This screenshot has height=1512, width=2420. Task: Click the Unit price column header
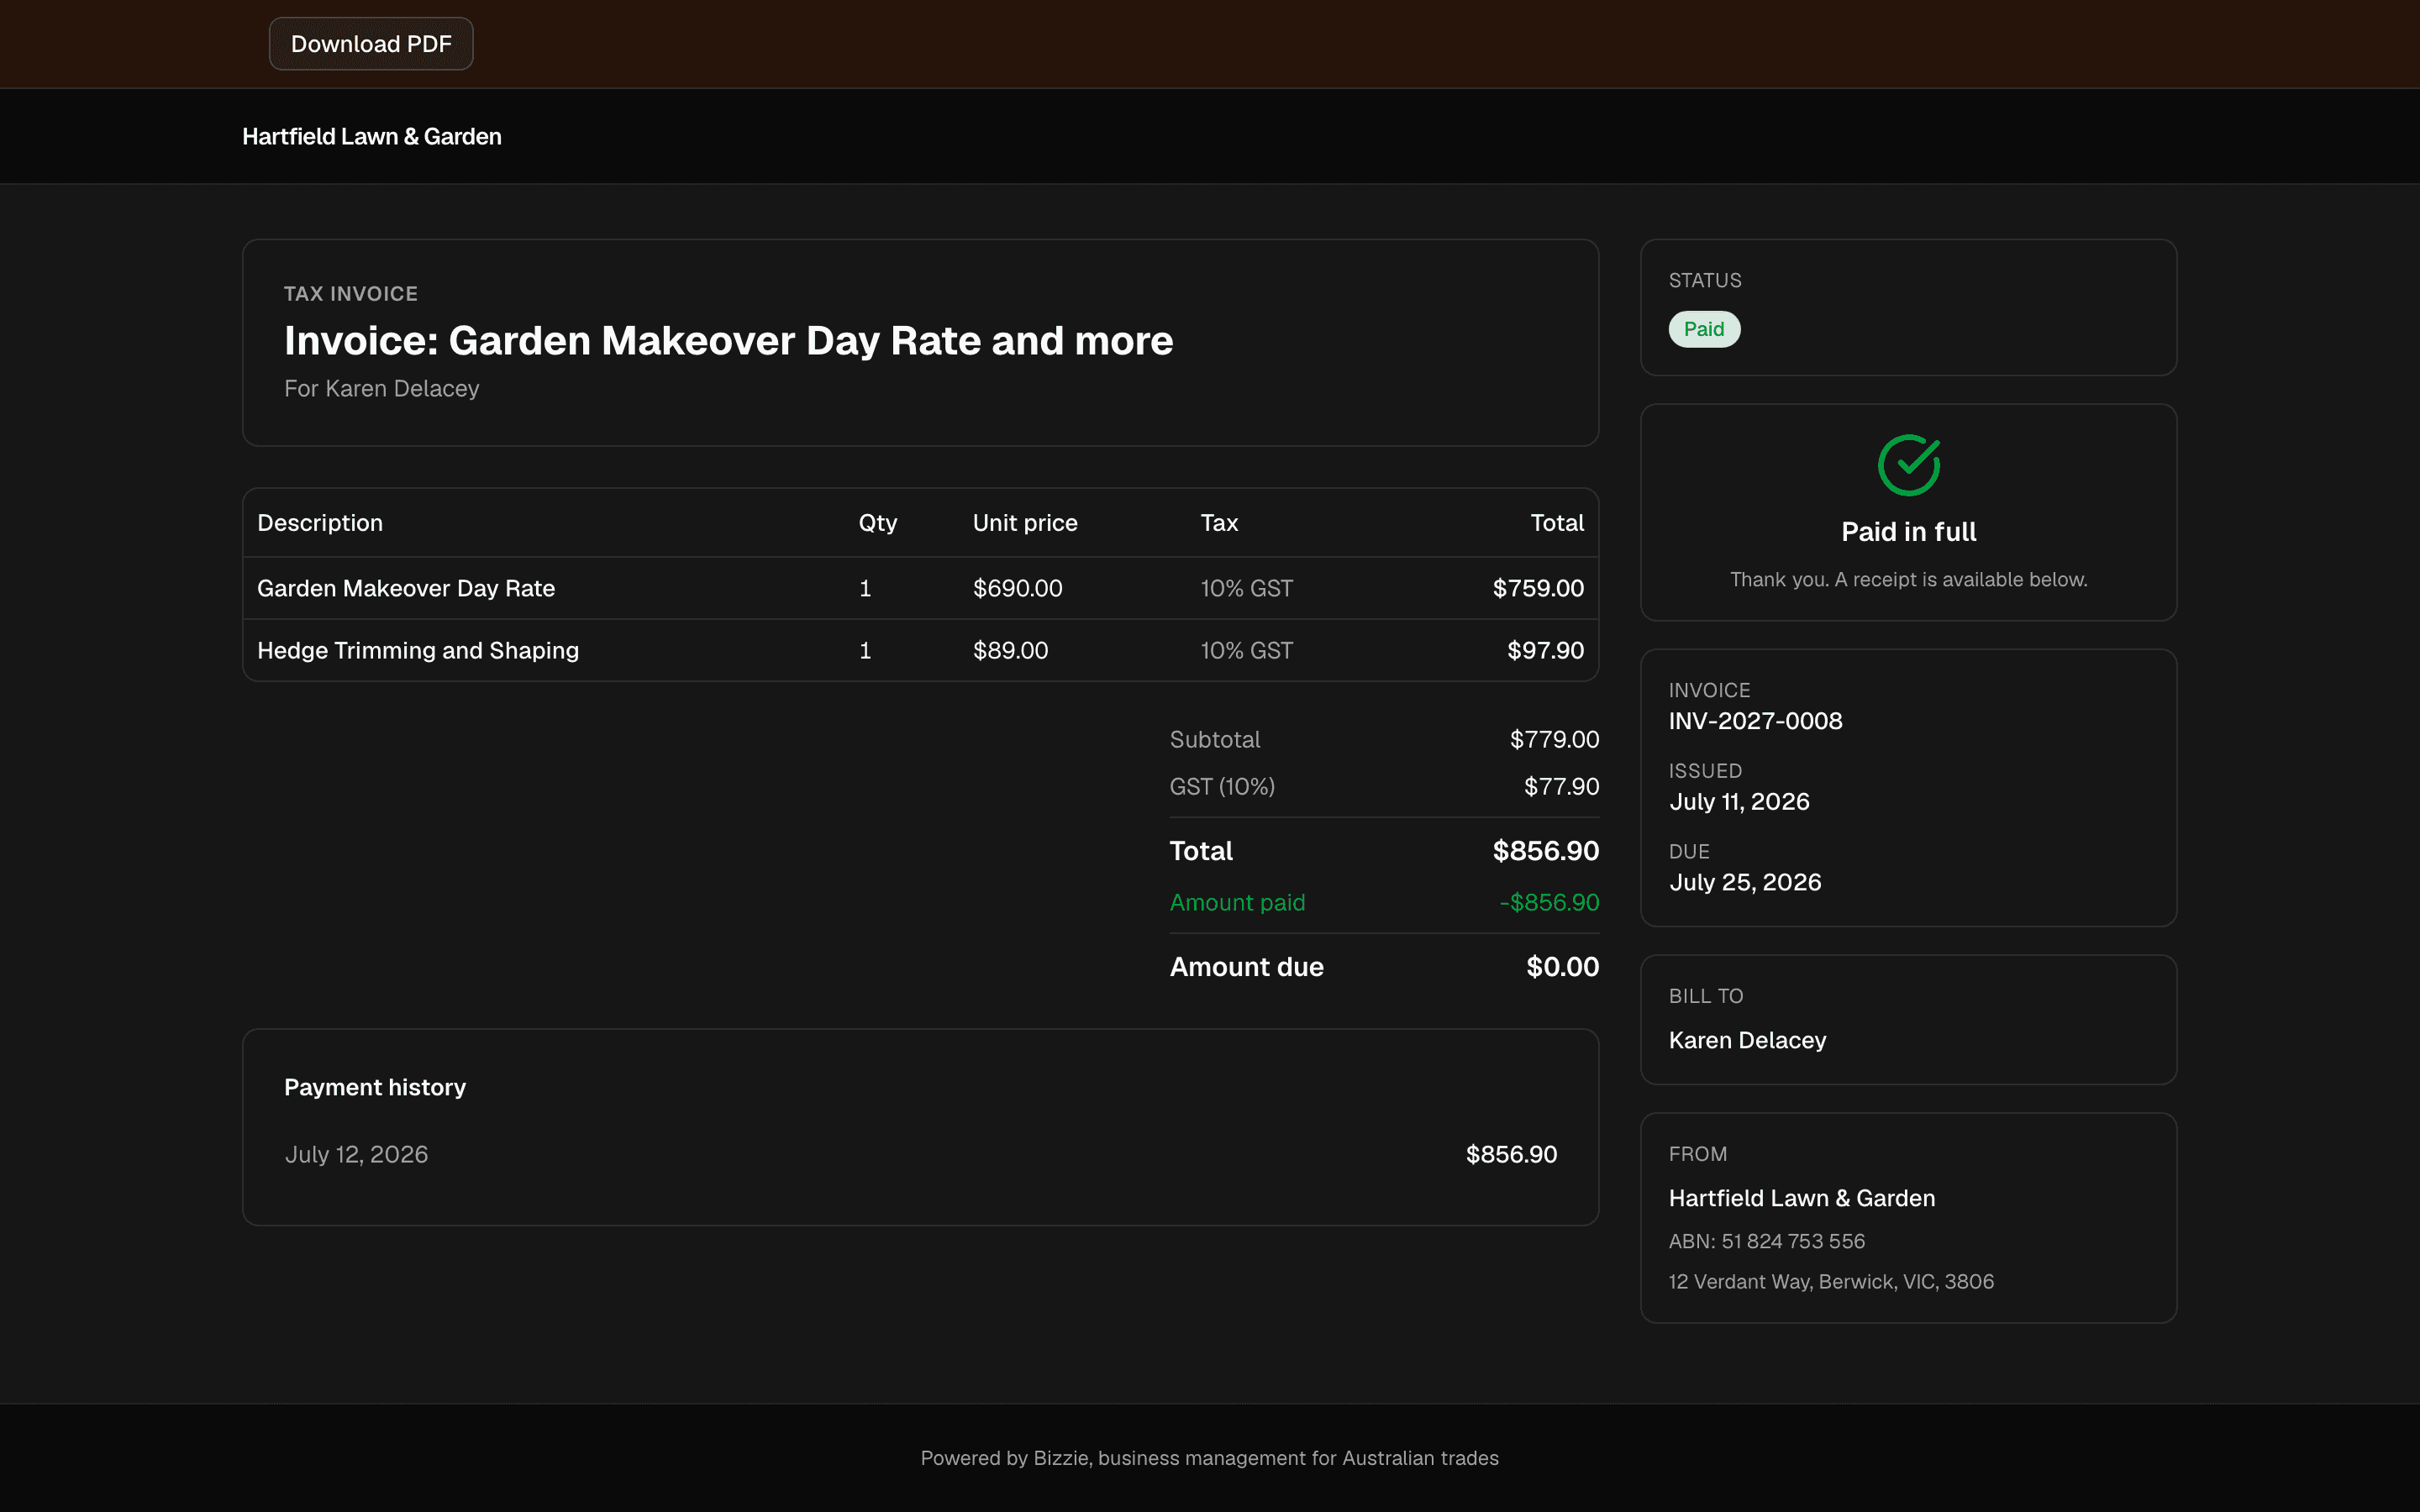point(1025,523)
